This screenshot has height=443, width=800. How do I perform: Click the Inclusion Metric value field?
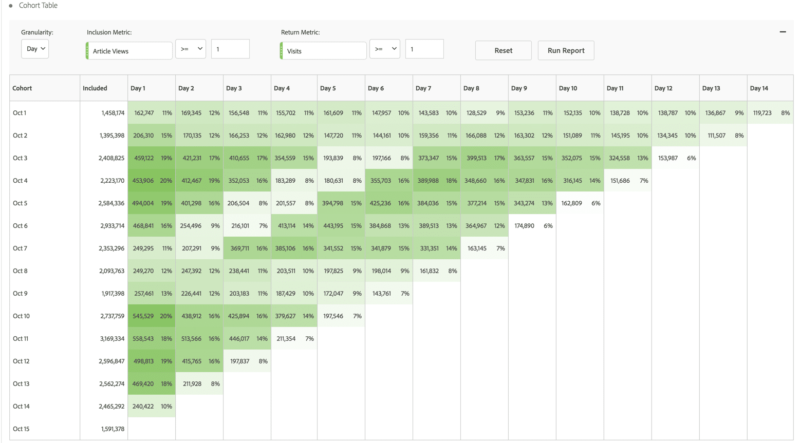pyautogui.click(x=230, y=49)
